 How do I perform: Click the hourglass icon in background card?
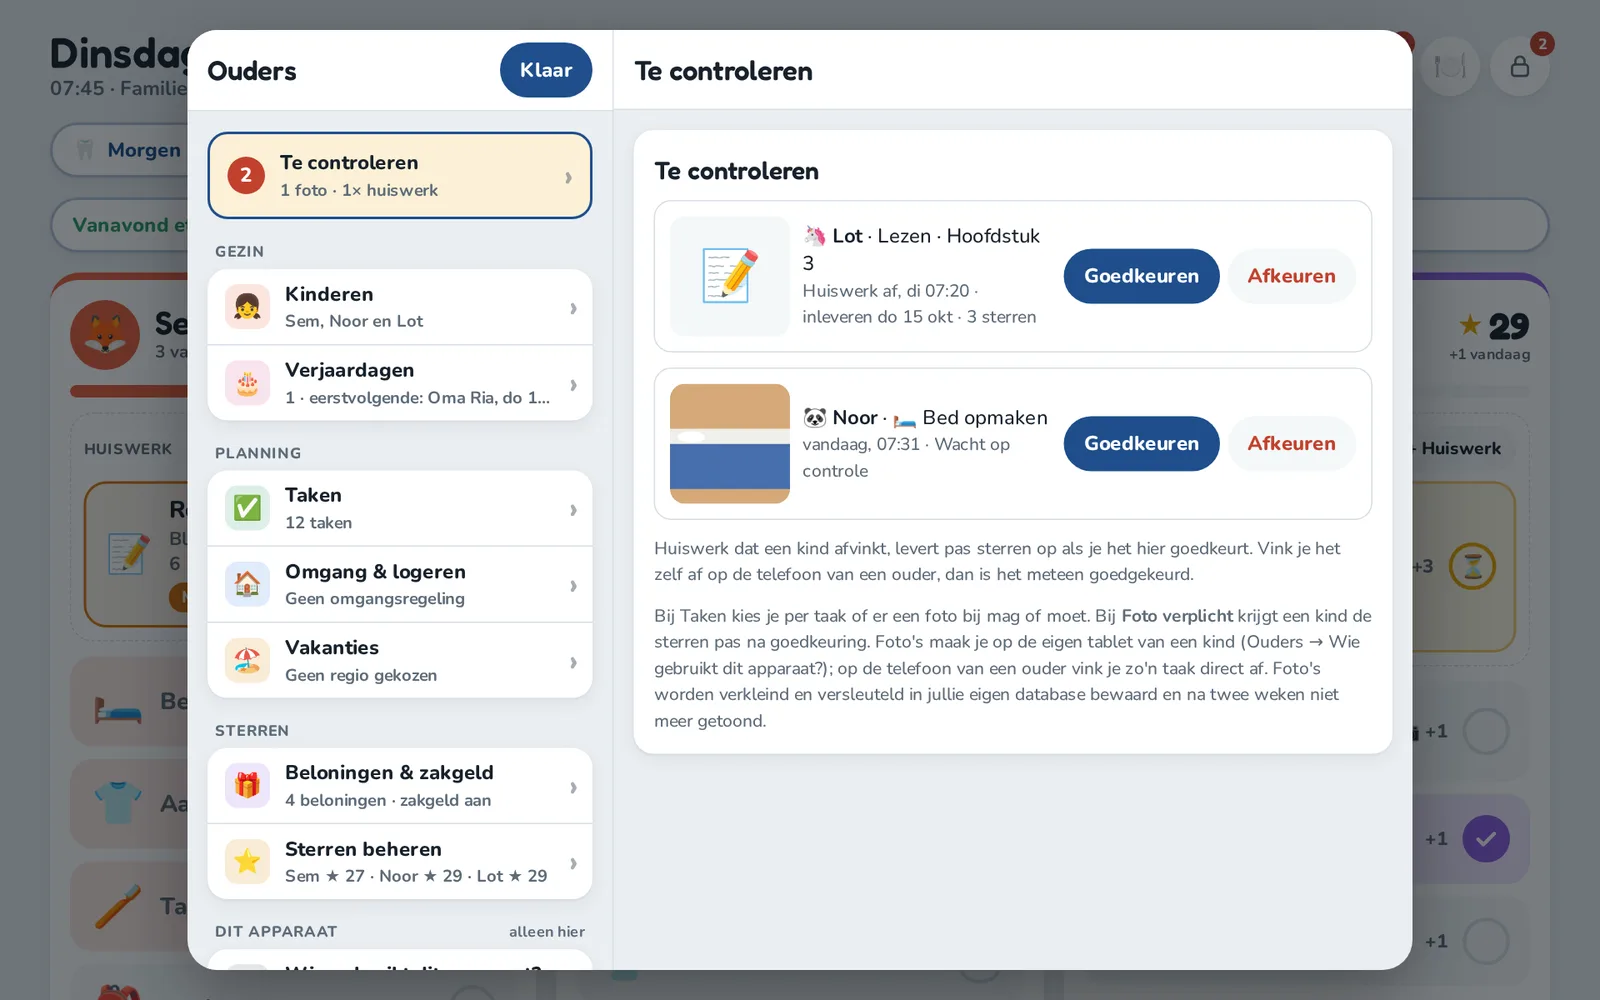click(1473, 566)
